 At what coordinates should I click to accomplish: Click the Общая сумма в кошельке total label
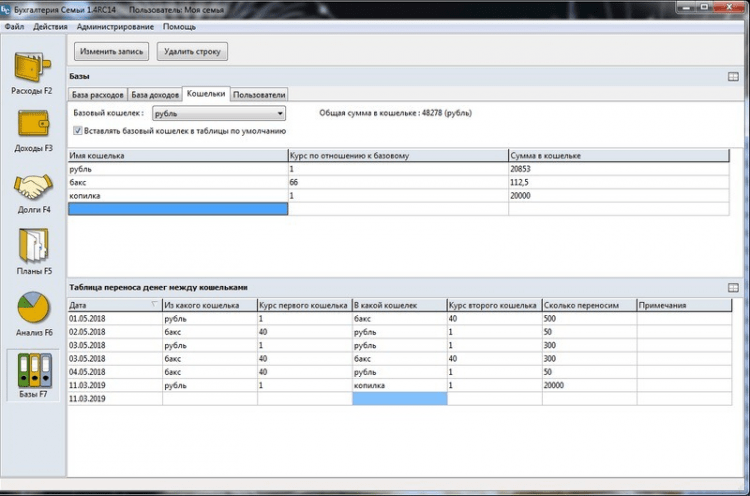coord(396,113)
